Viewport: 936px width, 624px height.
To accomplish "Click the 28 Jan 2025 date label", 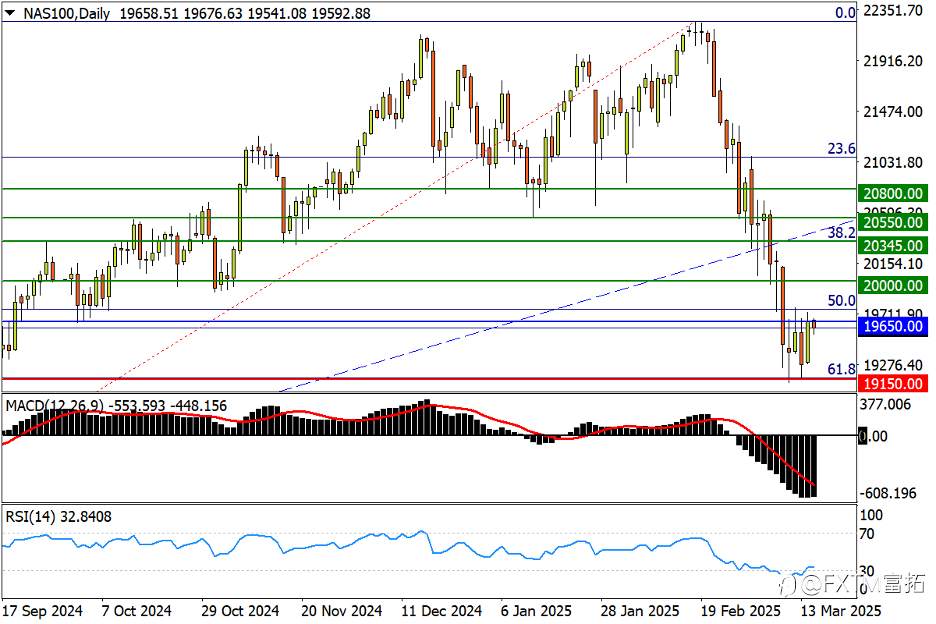I will pyautogui.click(x=641, y=611).
